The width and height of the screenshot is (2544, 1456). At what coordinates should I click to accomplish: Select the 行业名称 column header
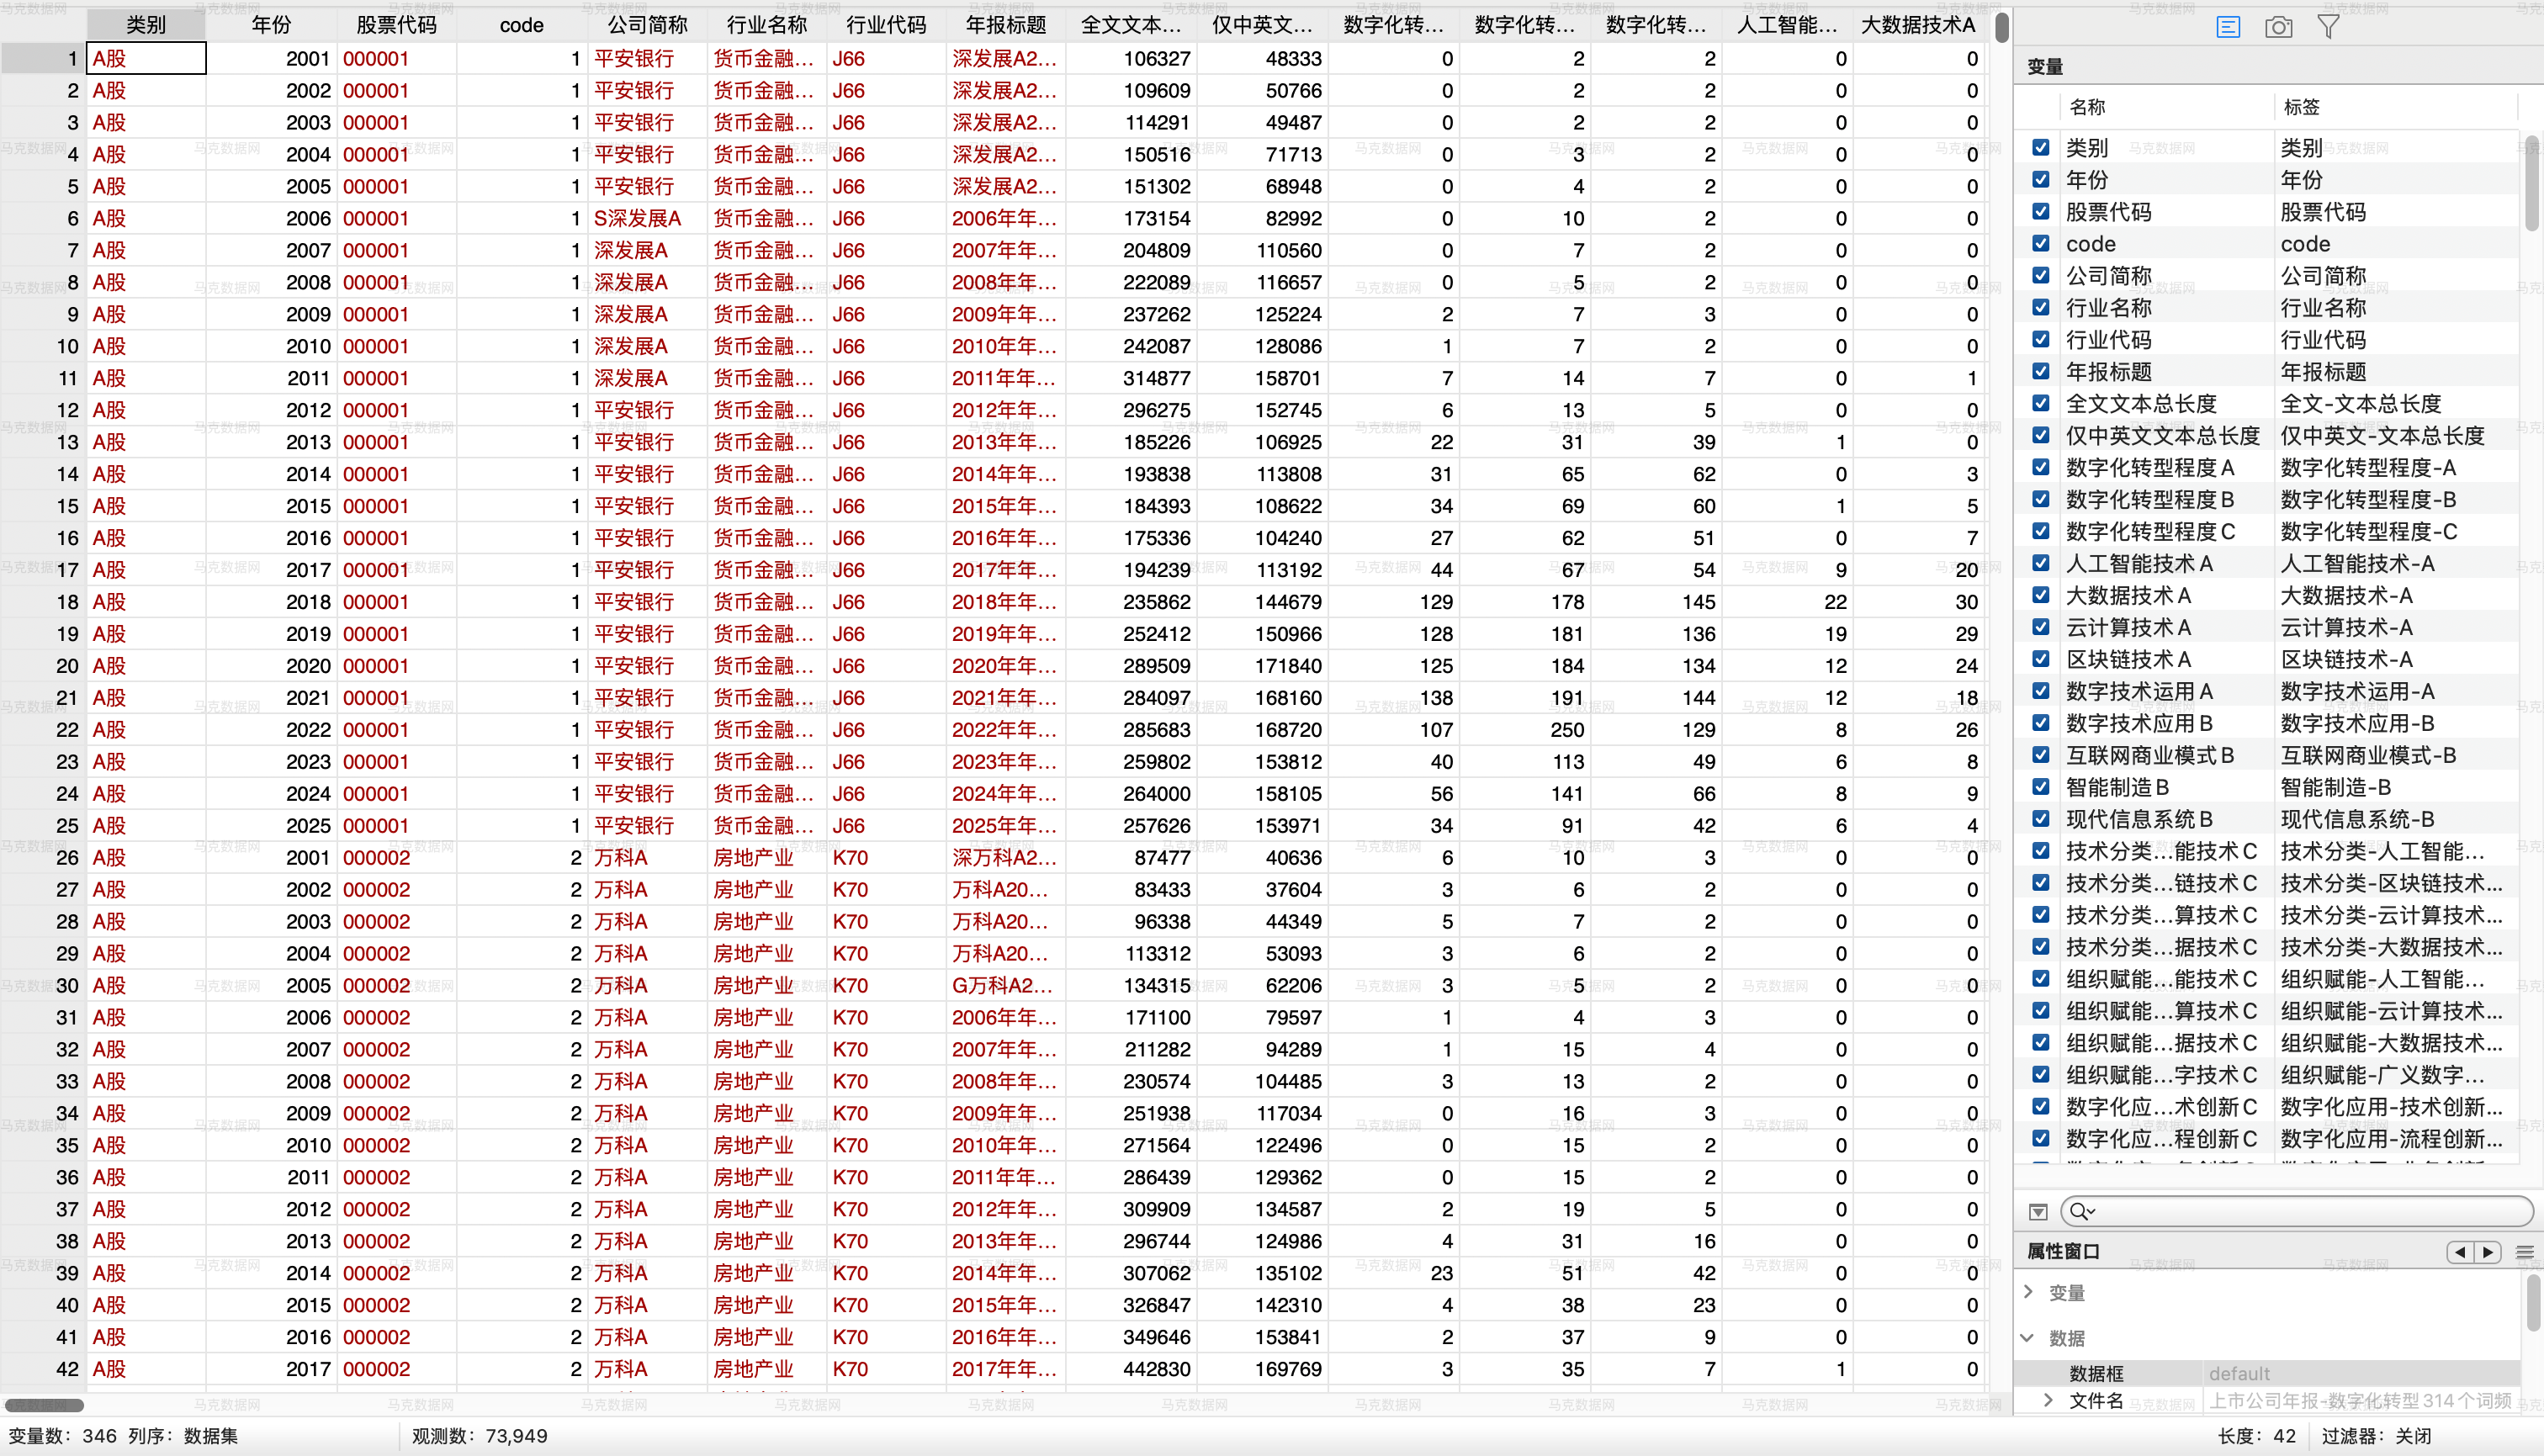tap(766, 25)
